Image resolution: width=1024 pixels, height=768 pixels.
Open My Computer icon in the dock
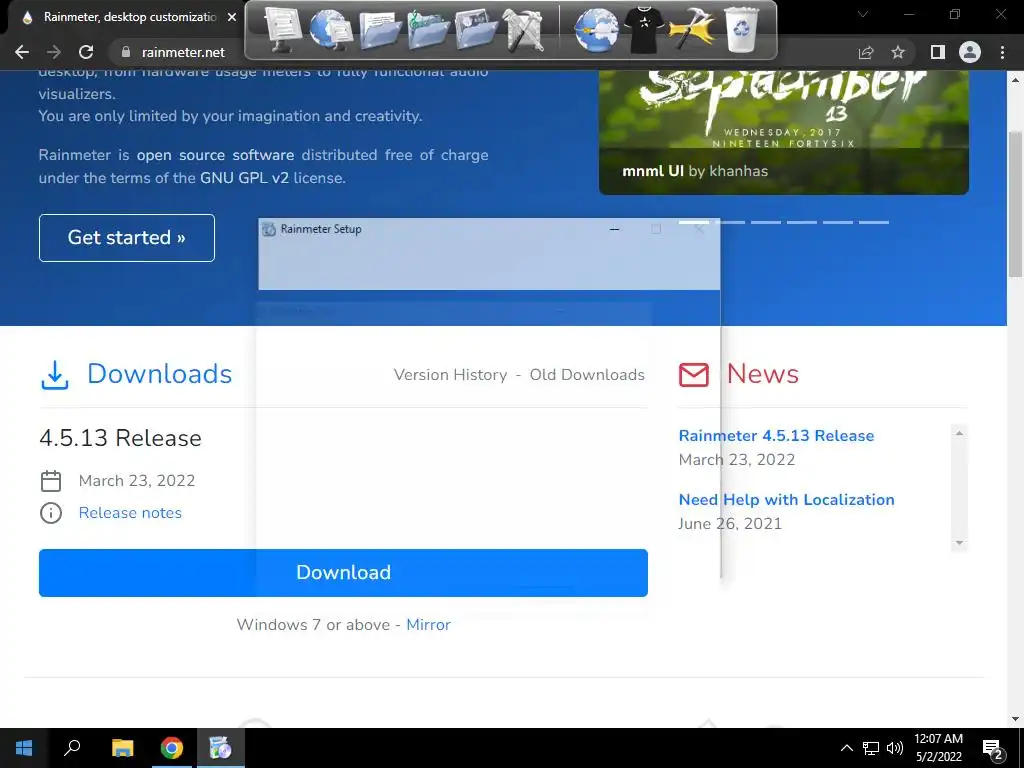(282, 28)
